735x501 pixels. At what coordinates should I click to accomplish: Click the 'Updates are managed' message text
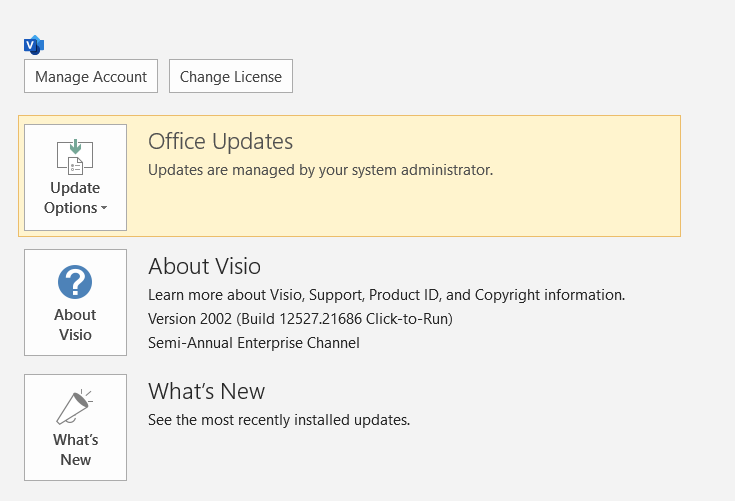coord(320,170)
